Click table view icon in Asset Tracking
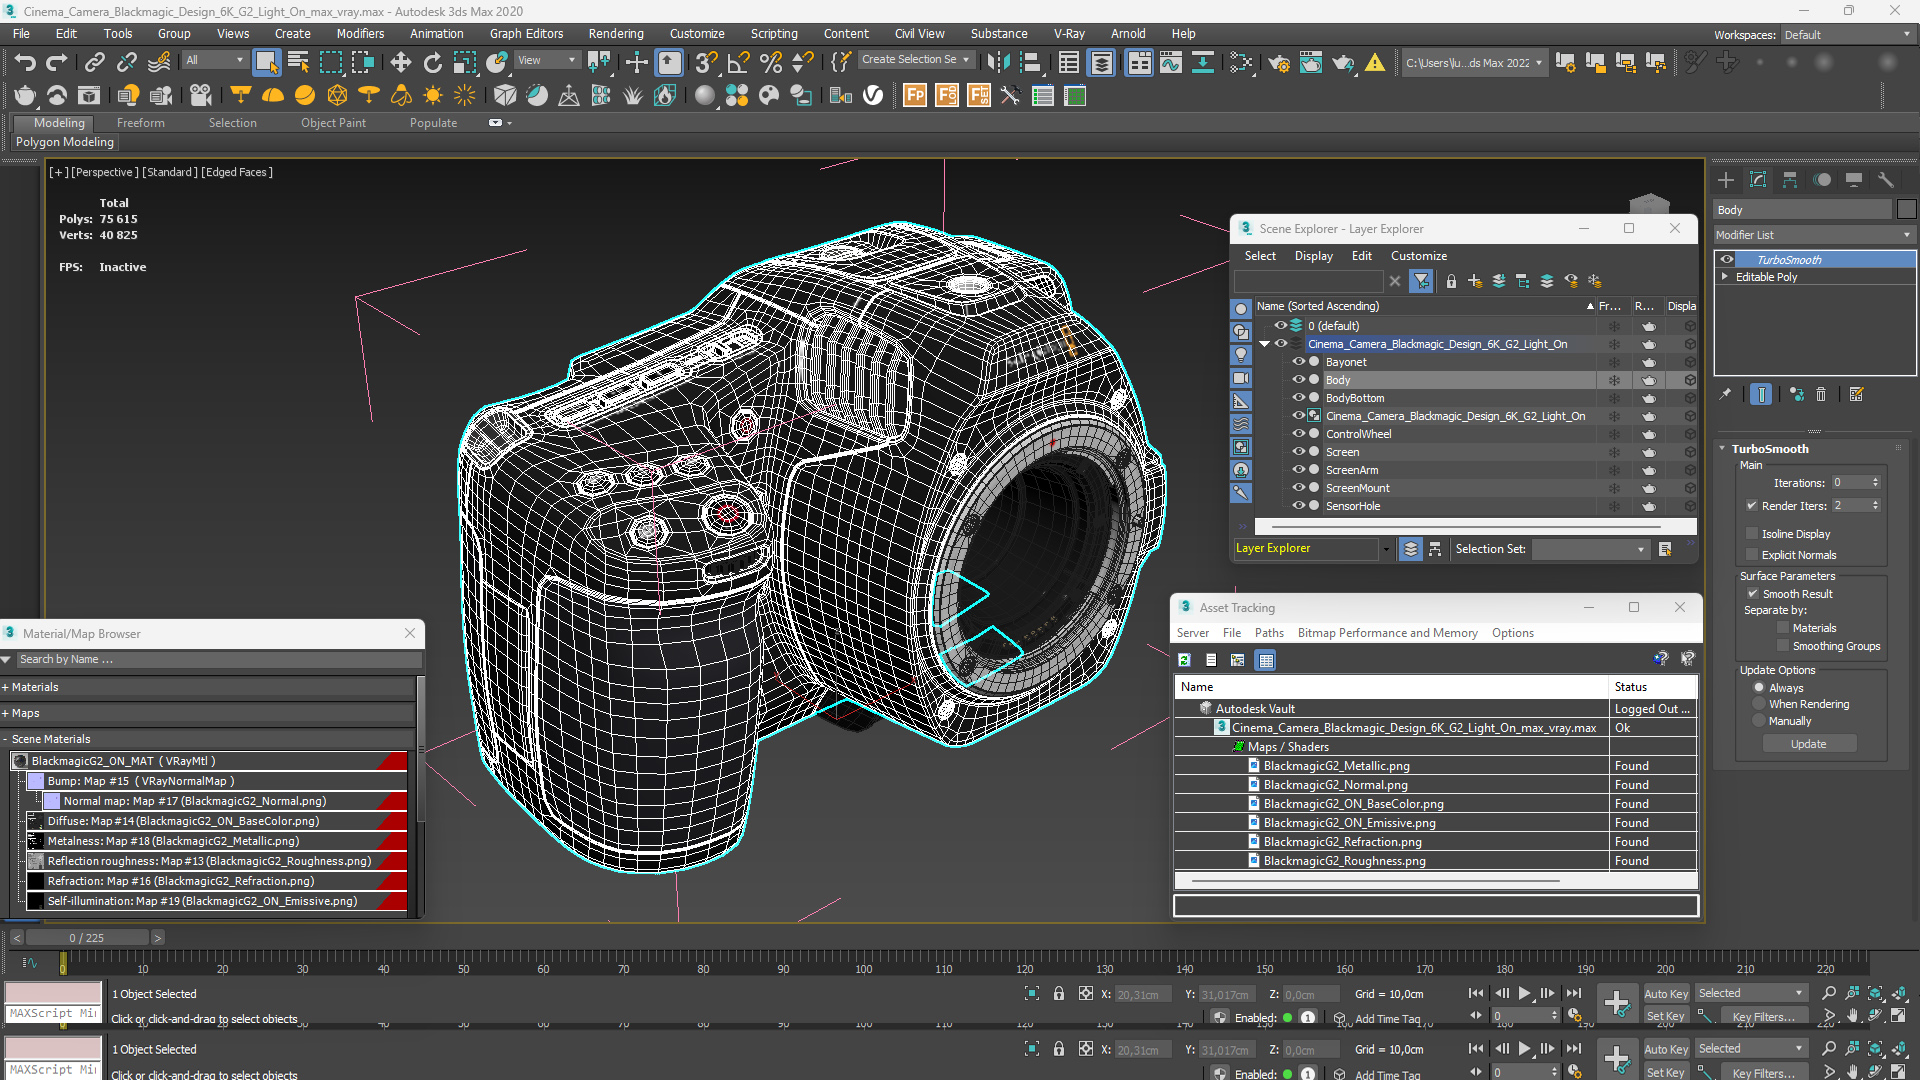The image size is (1920, 1080). (x=1266, y=660)
